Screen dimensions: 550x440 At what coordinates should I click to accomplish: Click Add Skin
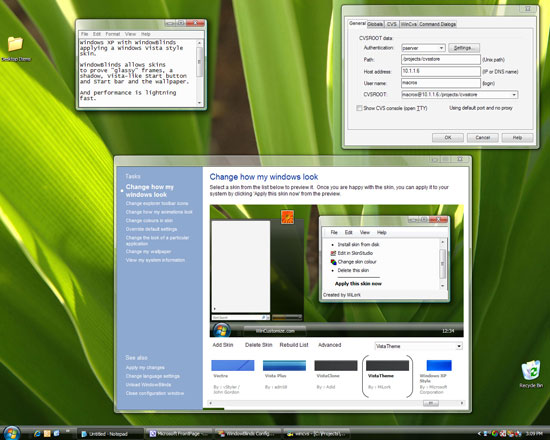(x=223, y=345)
